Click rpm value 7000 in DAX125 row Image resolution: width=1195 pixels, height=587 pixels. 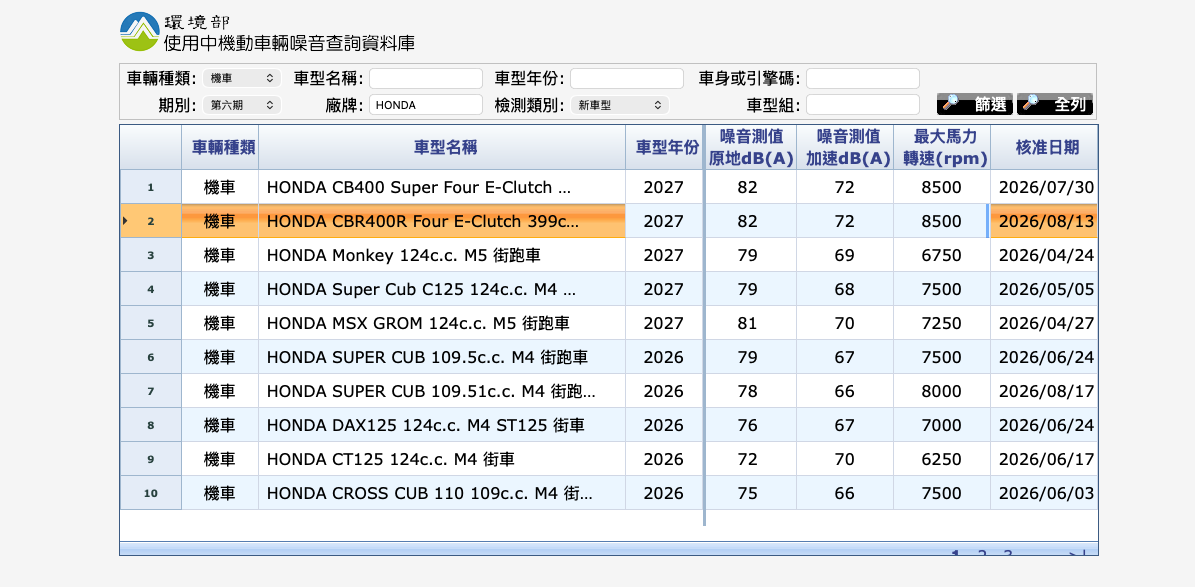click(941, 425)
